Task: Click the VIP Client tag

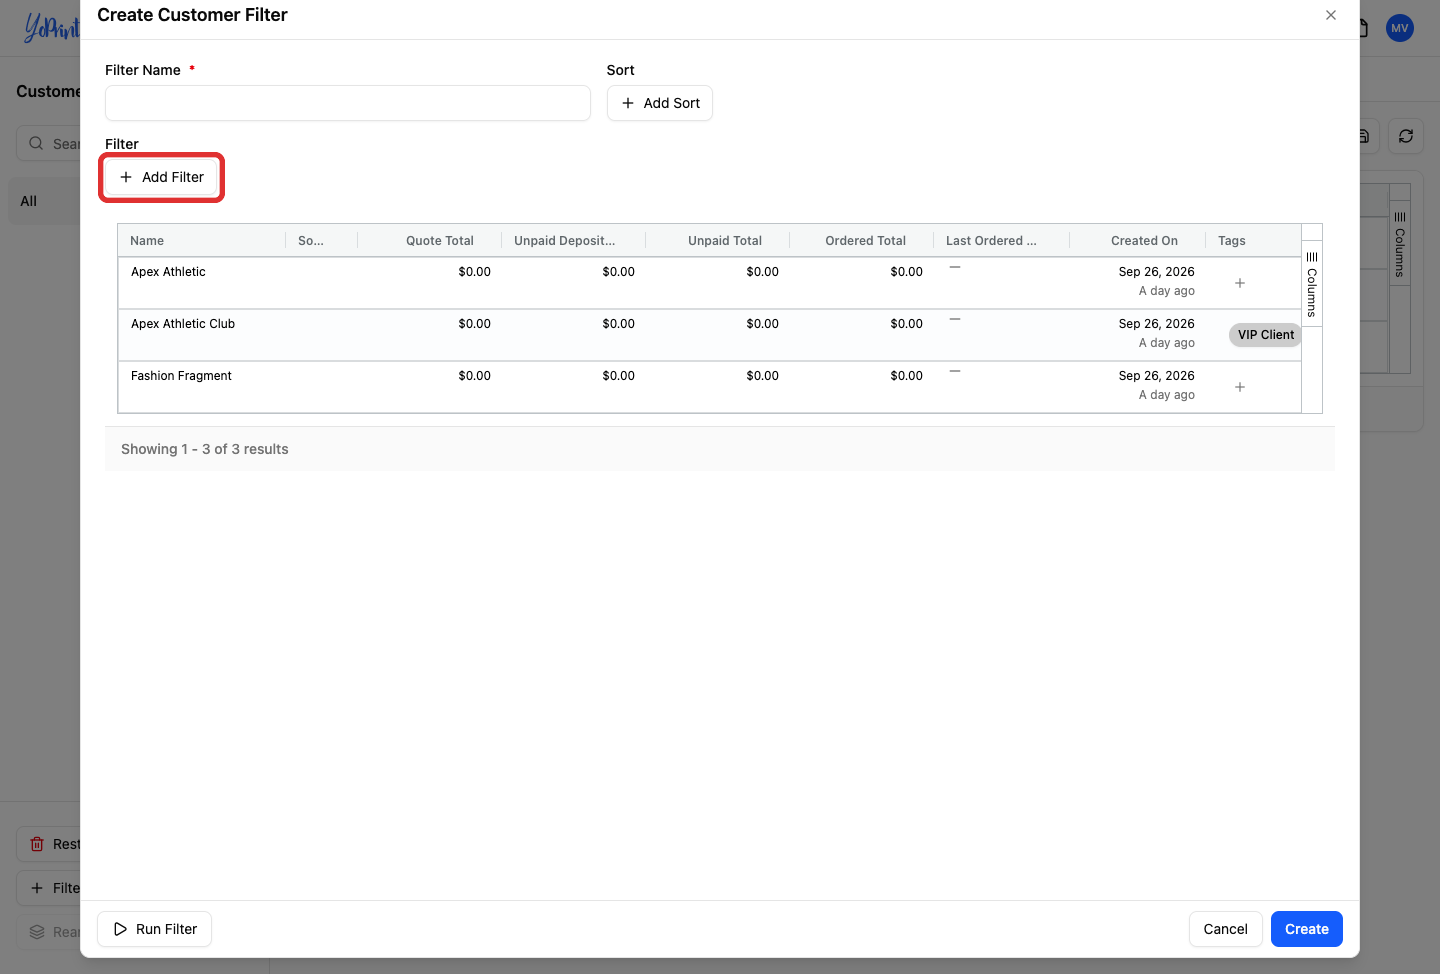Action: [x=1265, y=335]
